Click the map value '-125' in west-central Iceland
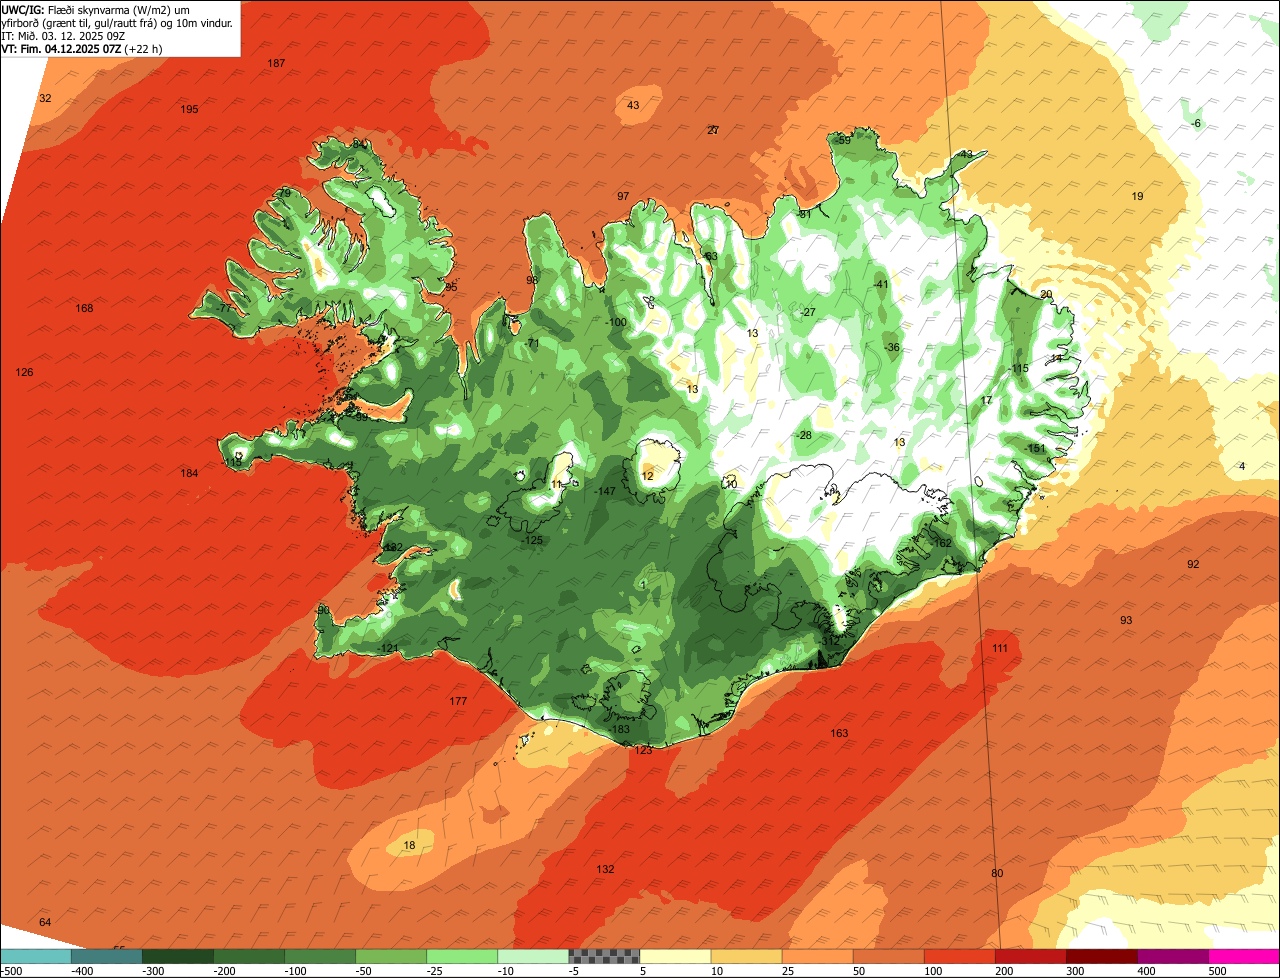Image resolution: width=1280 pixels, height=978 pixels. pos(532,540)
